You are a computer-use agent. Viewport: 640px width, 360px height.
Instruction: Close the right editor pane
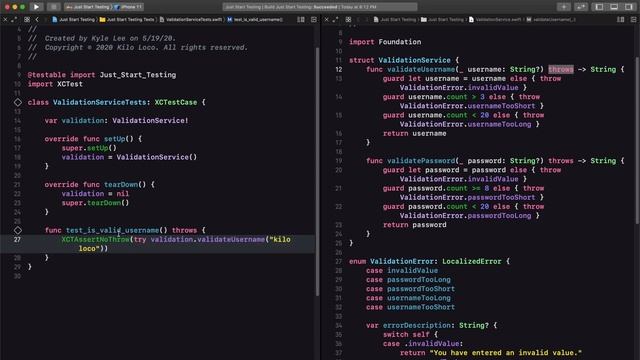pyautogui.click(x=327, y=19)
